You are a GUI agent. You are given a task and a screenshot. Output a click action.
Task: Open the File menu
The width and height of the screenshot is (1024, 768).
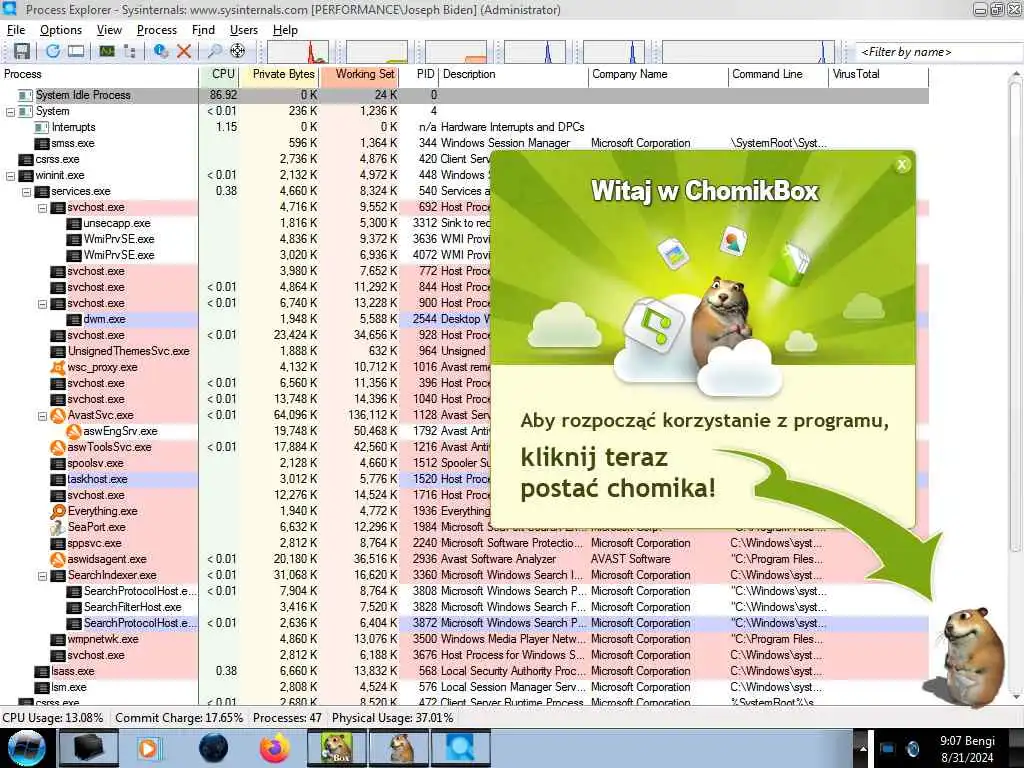[x=16, y=30]
